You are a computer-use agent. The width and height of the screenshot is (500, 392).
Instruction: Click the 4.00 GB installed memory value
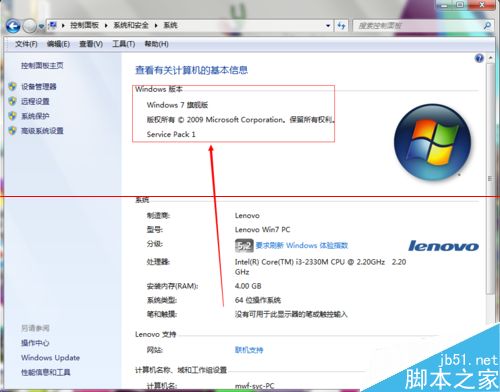point(248,286)
